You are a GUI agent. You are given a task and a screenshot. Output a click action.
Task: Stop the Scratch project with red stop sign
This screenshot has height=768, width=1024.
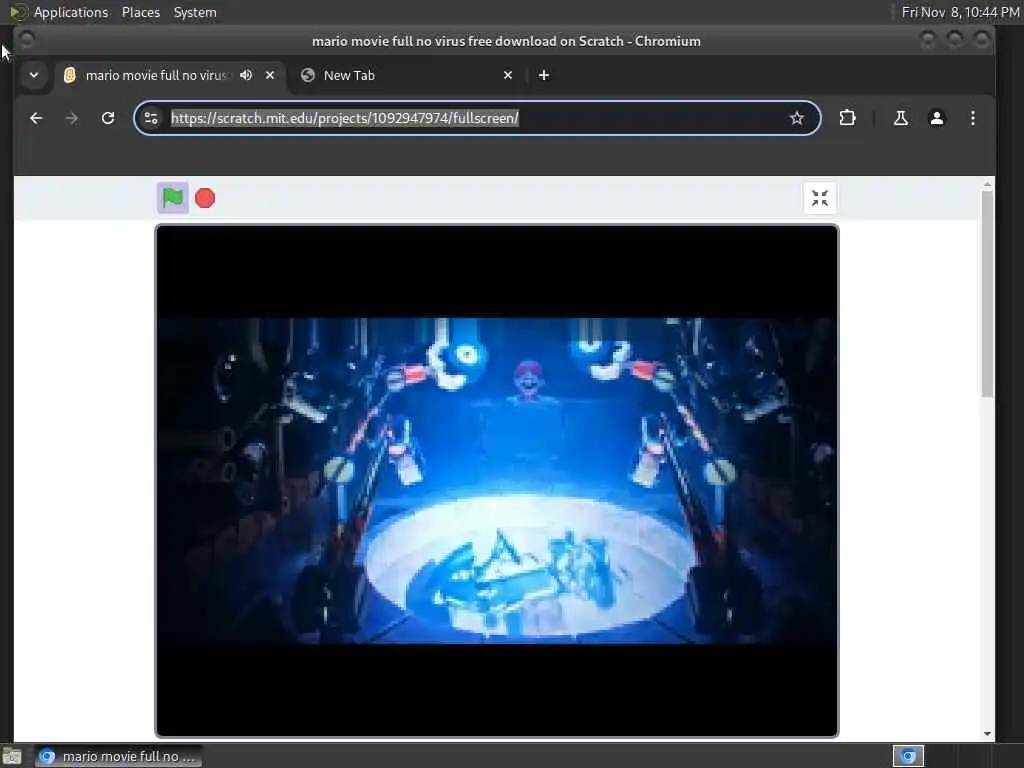[x=205, y=198]
